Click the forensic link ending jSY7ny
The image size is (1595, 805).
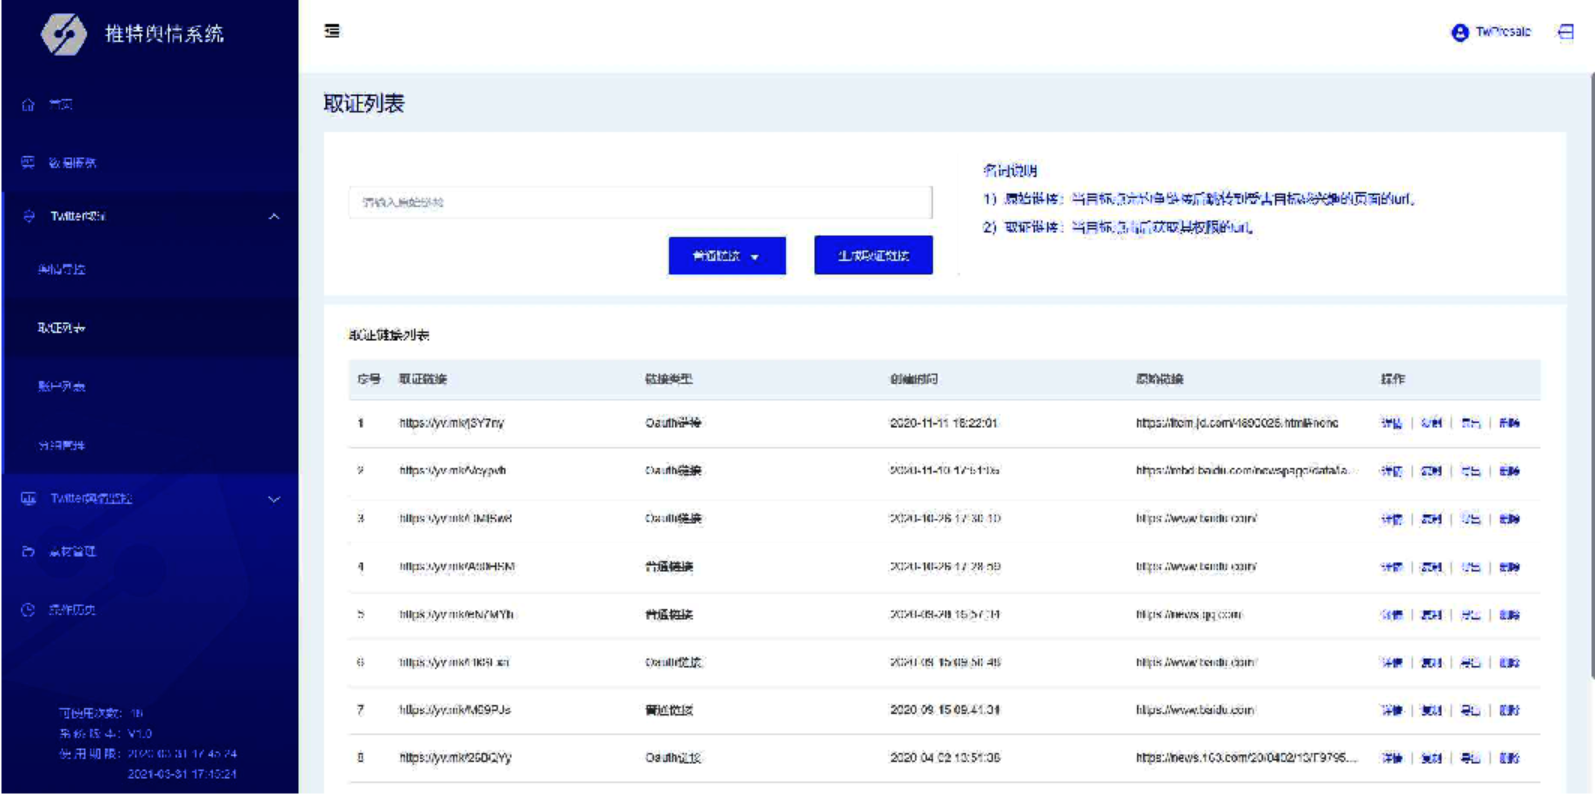452,423
